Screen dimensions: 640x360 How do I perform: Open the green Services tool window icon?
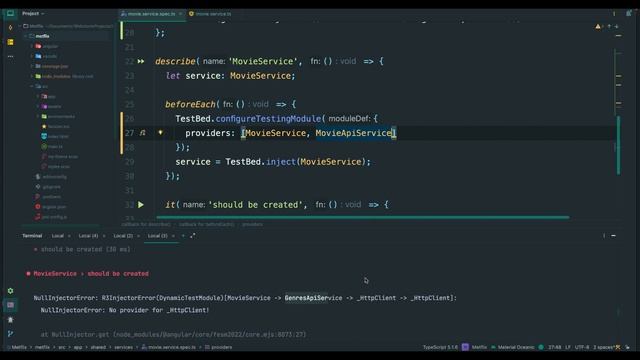point(10,291)
